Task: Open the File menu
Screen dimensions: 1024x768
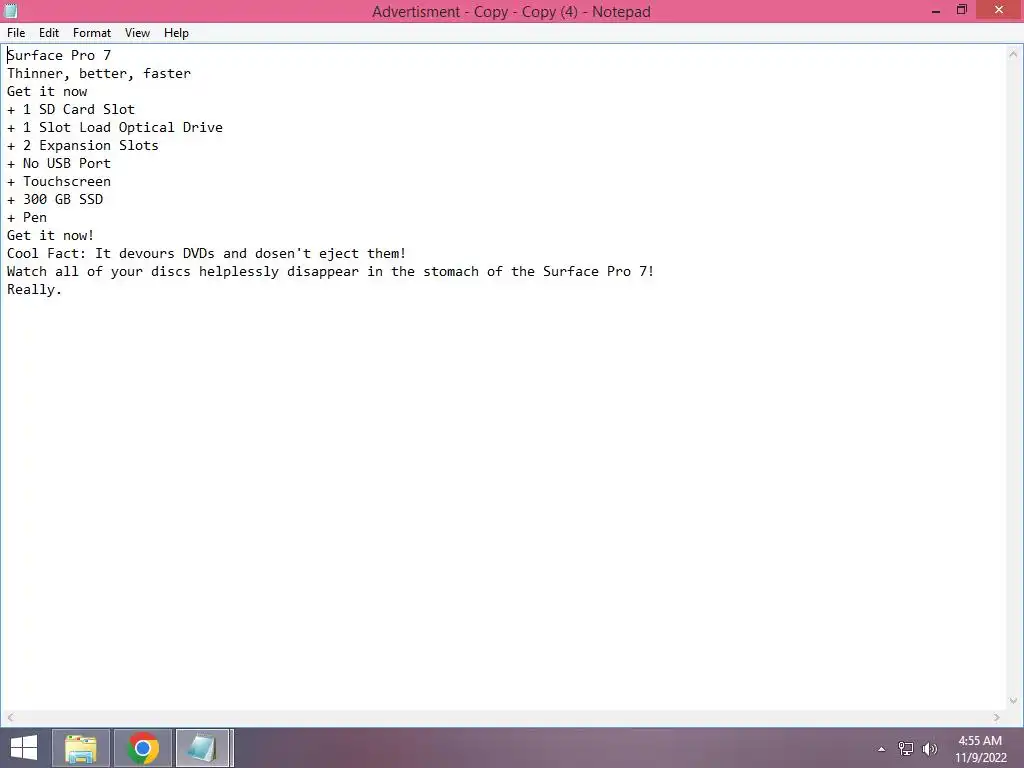Action: point(16,33)
